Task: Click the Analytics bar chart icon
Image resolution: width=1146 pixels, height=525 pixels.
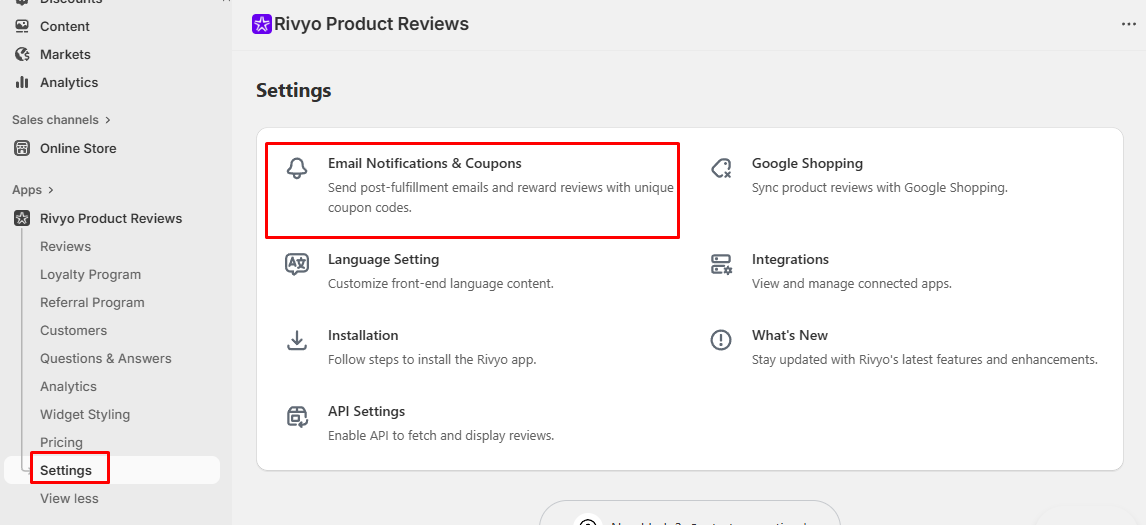Action: [x=22, y=82]
